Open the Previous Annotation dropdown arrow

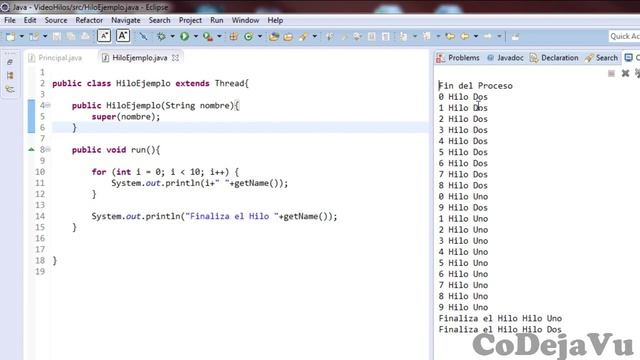(438, 37)
